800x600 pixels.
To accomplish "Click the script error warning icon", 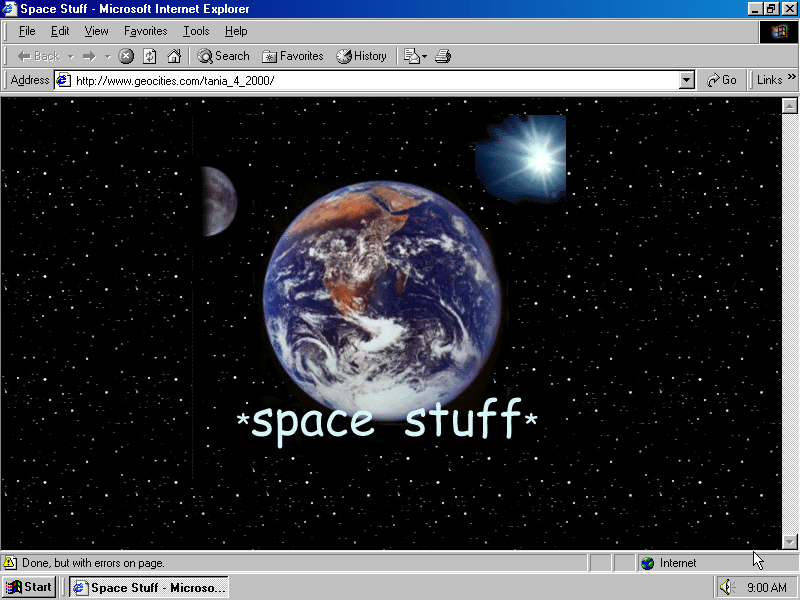I will 10,563.
